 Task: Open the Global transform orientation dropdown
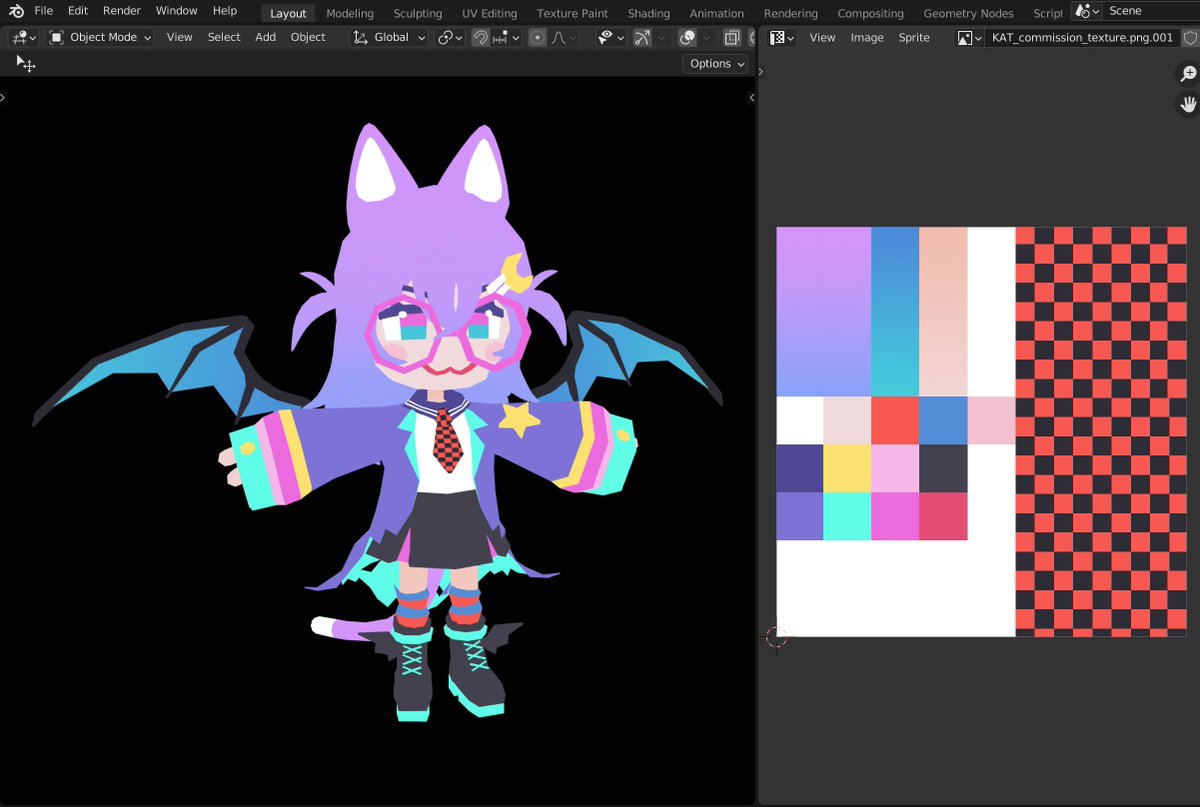[x=389, y=37]
